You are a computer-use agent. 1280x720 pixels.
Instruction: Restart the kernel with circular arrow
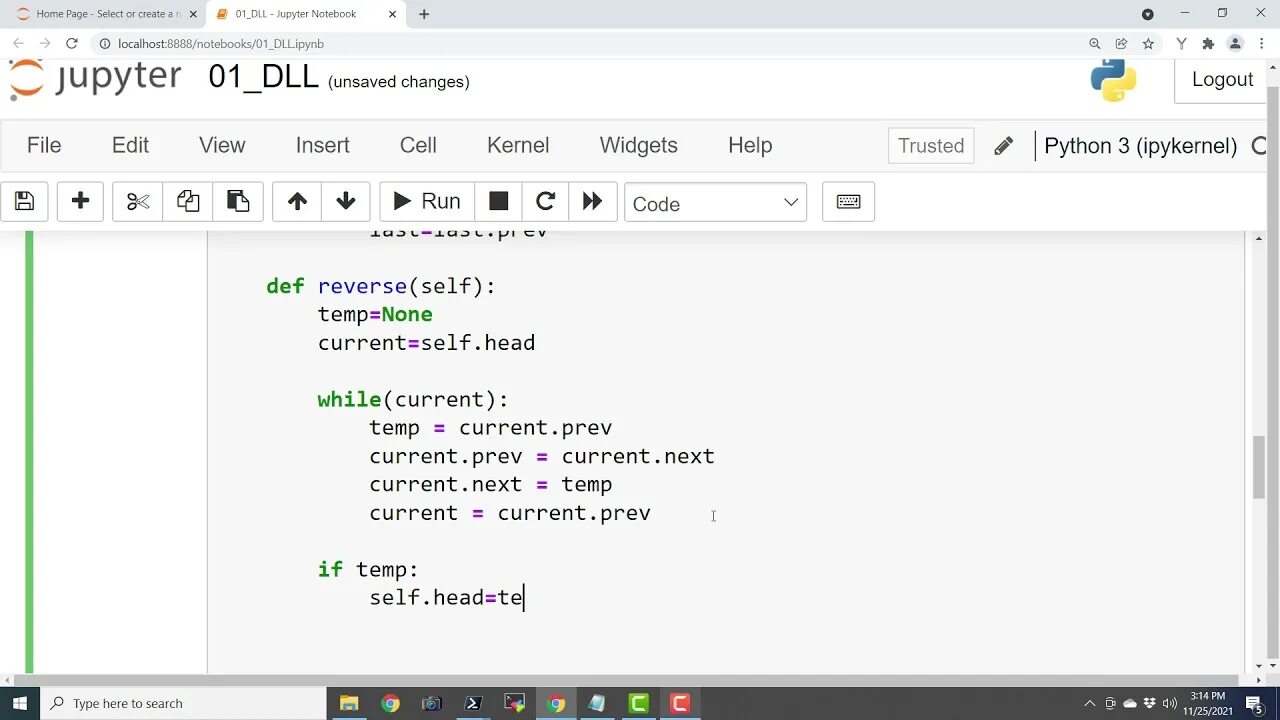click(x=545, y=202)
